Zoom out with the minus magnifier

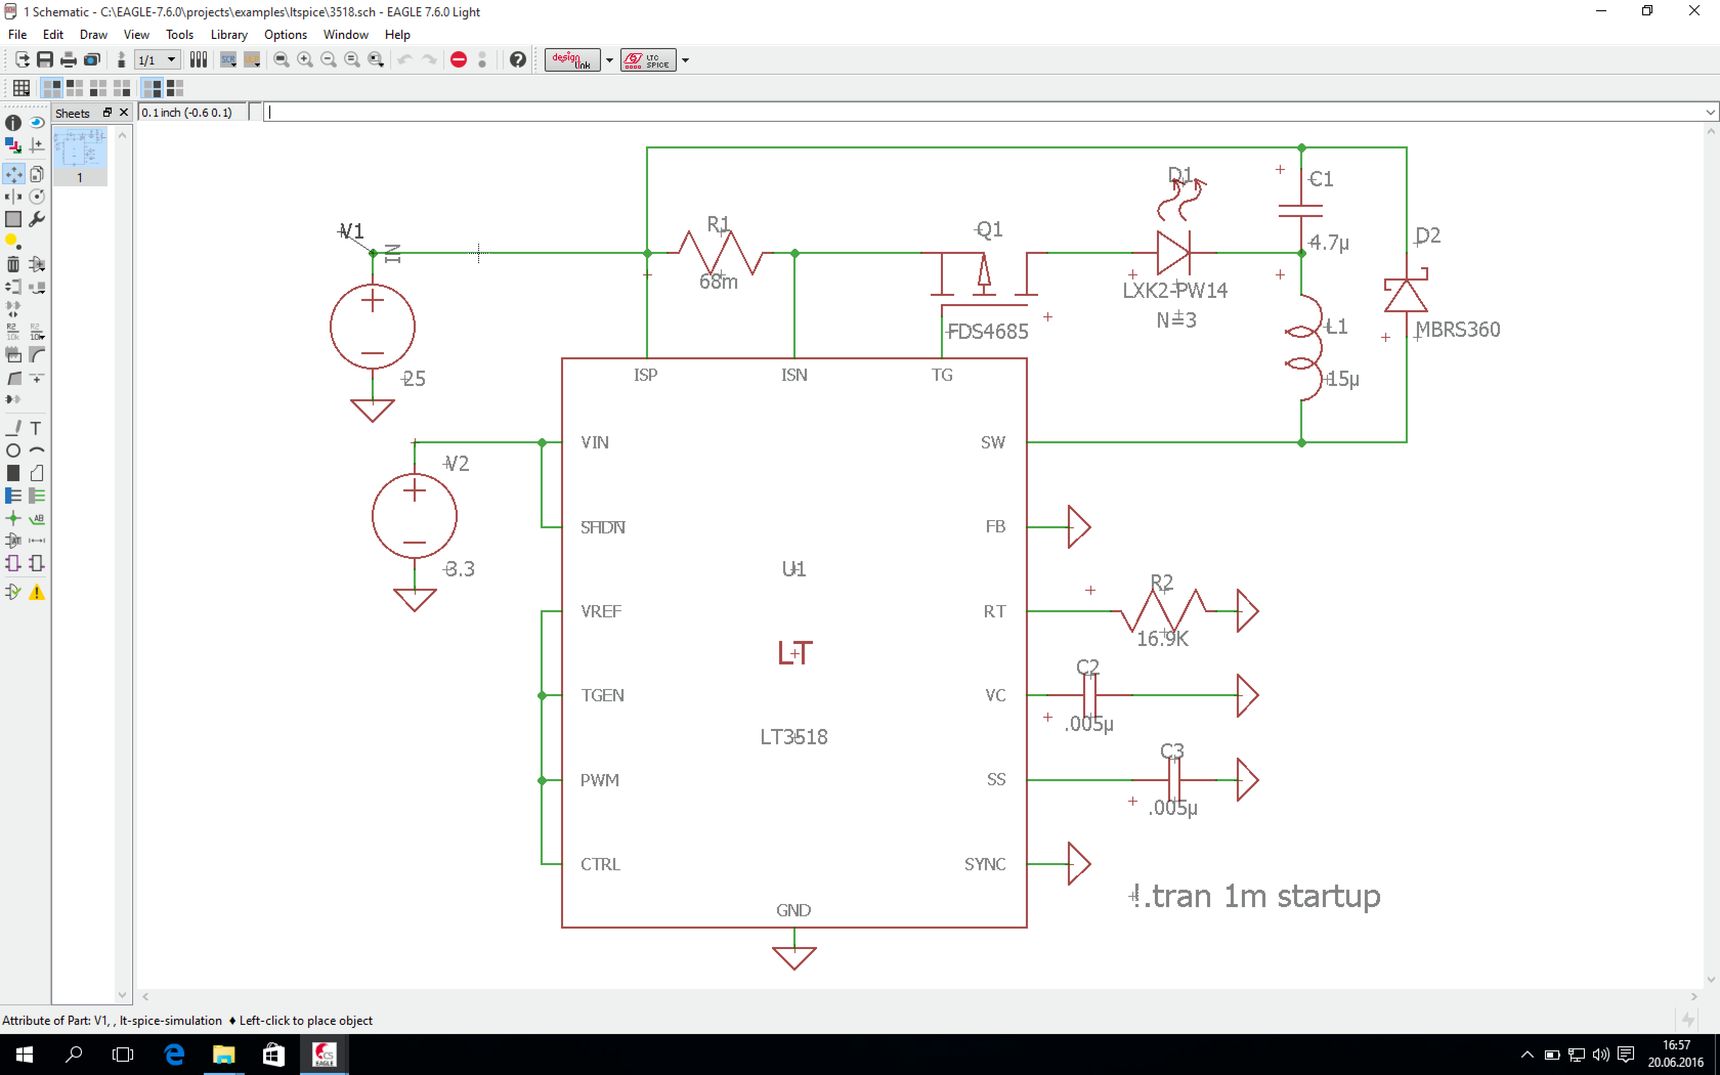[328, 60]
